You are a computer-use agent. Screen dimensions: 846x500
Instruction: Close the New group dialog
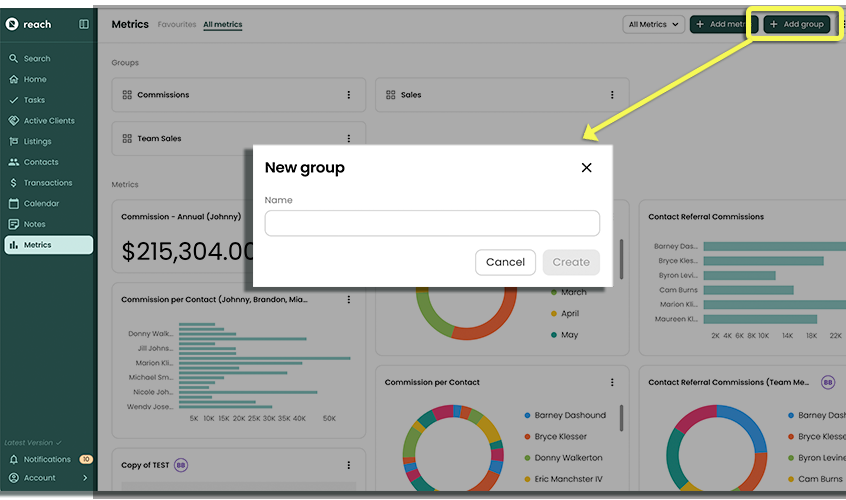[587, 168]
